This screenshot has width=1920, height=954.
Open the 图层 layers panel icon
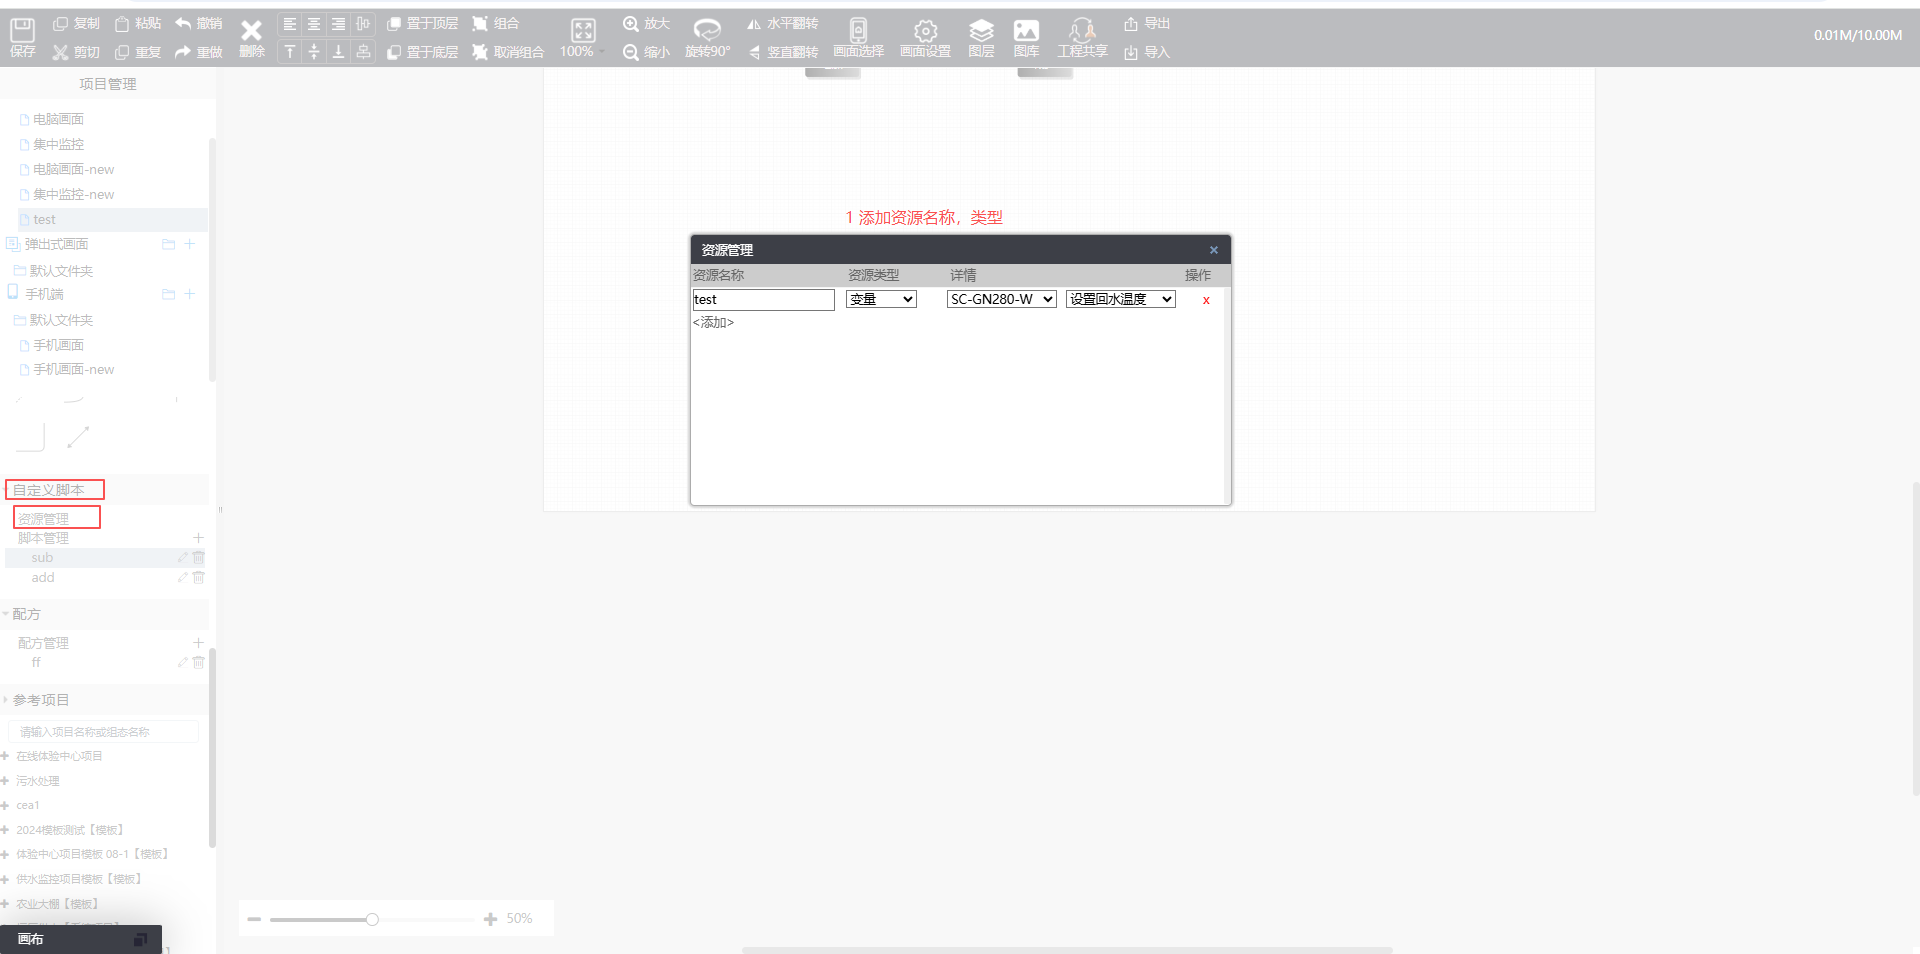click(981, 31)
